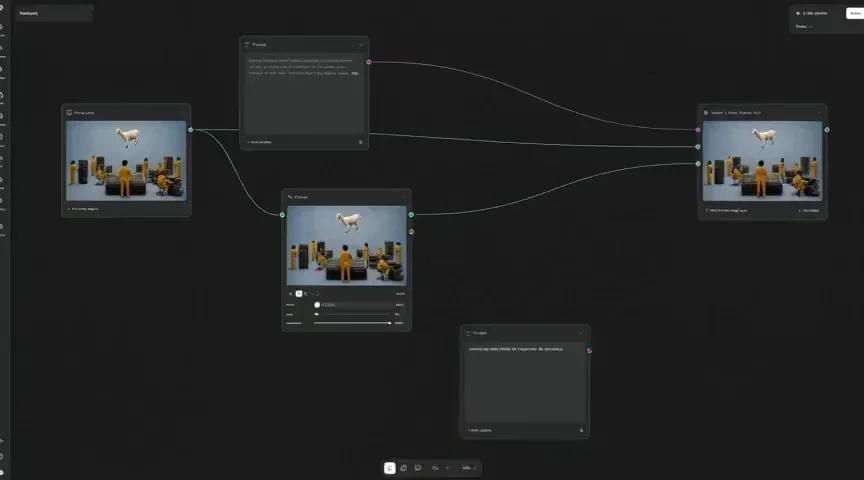Image resolution: width=864 pixels, height=480 pixels.
Task: Click the first tool icon below the center node canvas
Action: tap(291, 294)
